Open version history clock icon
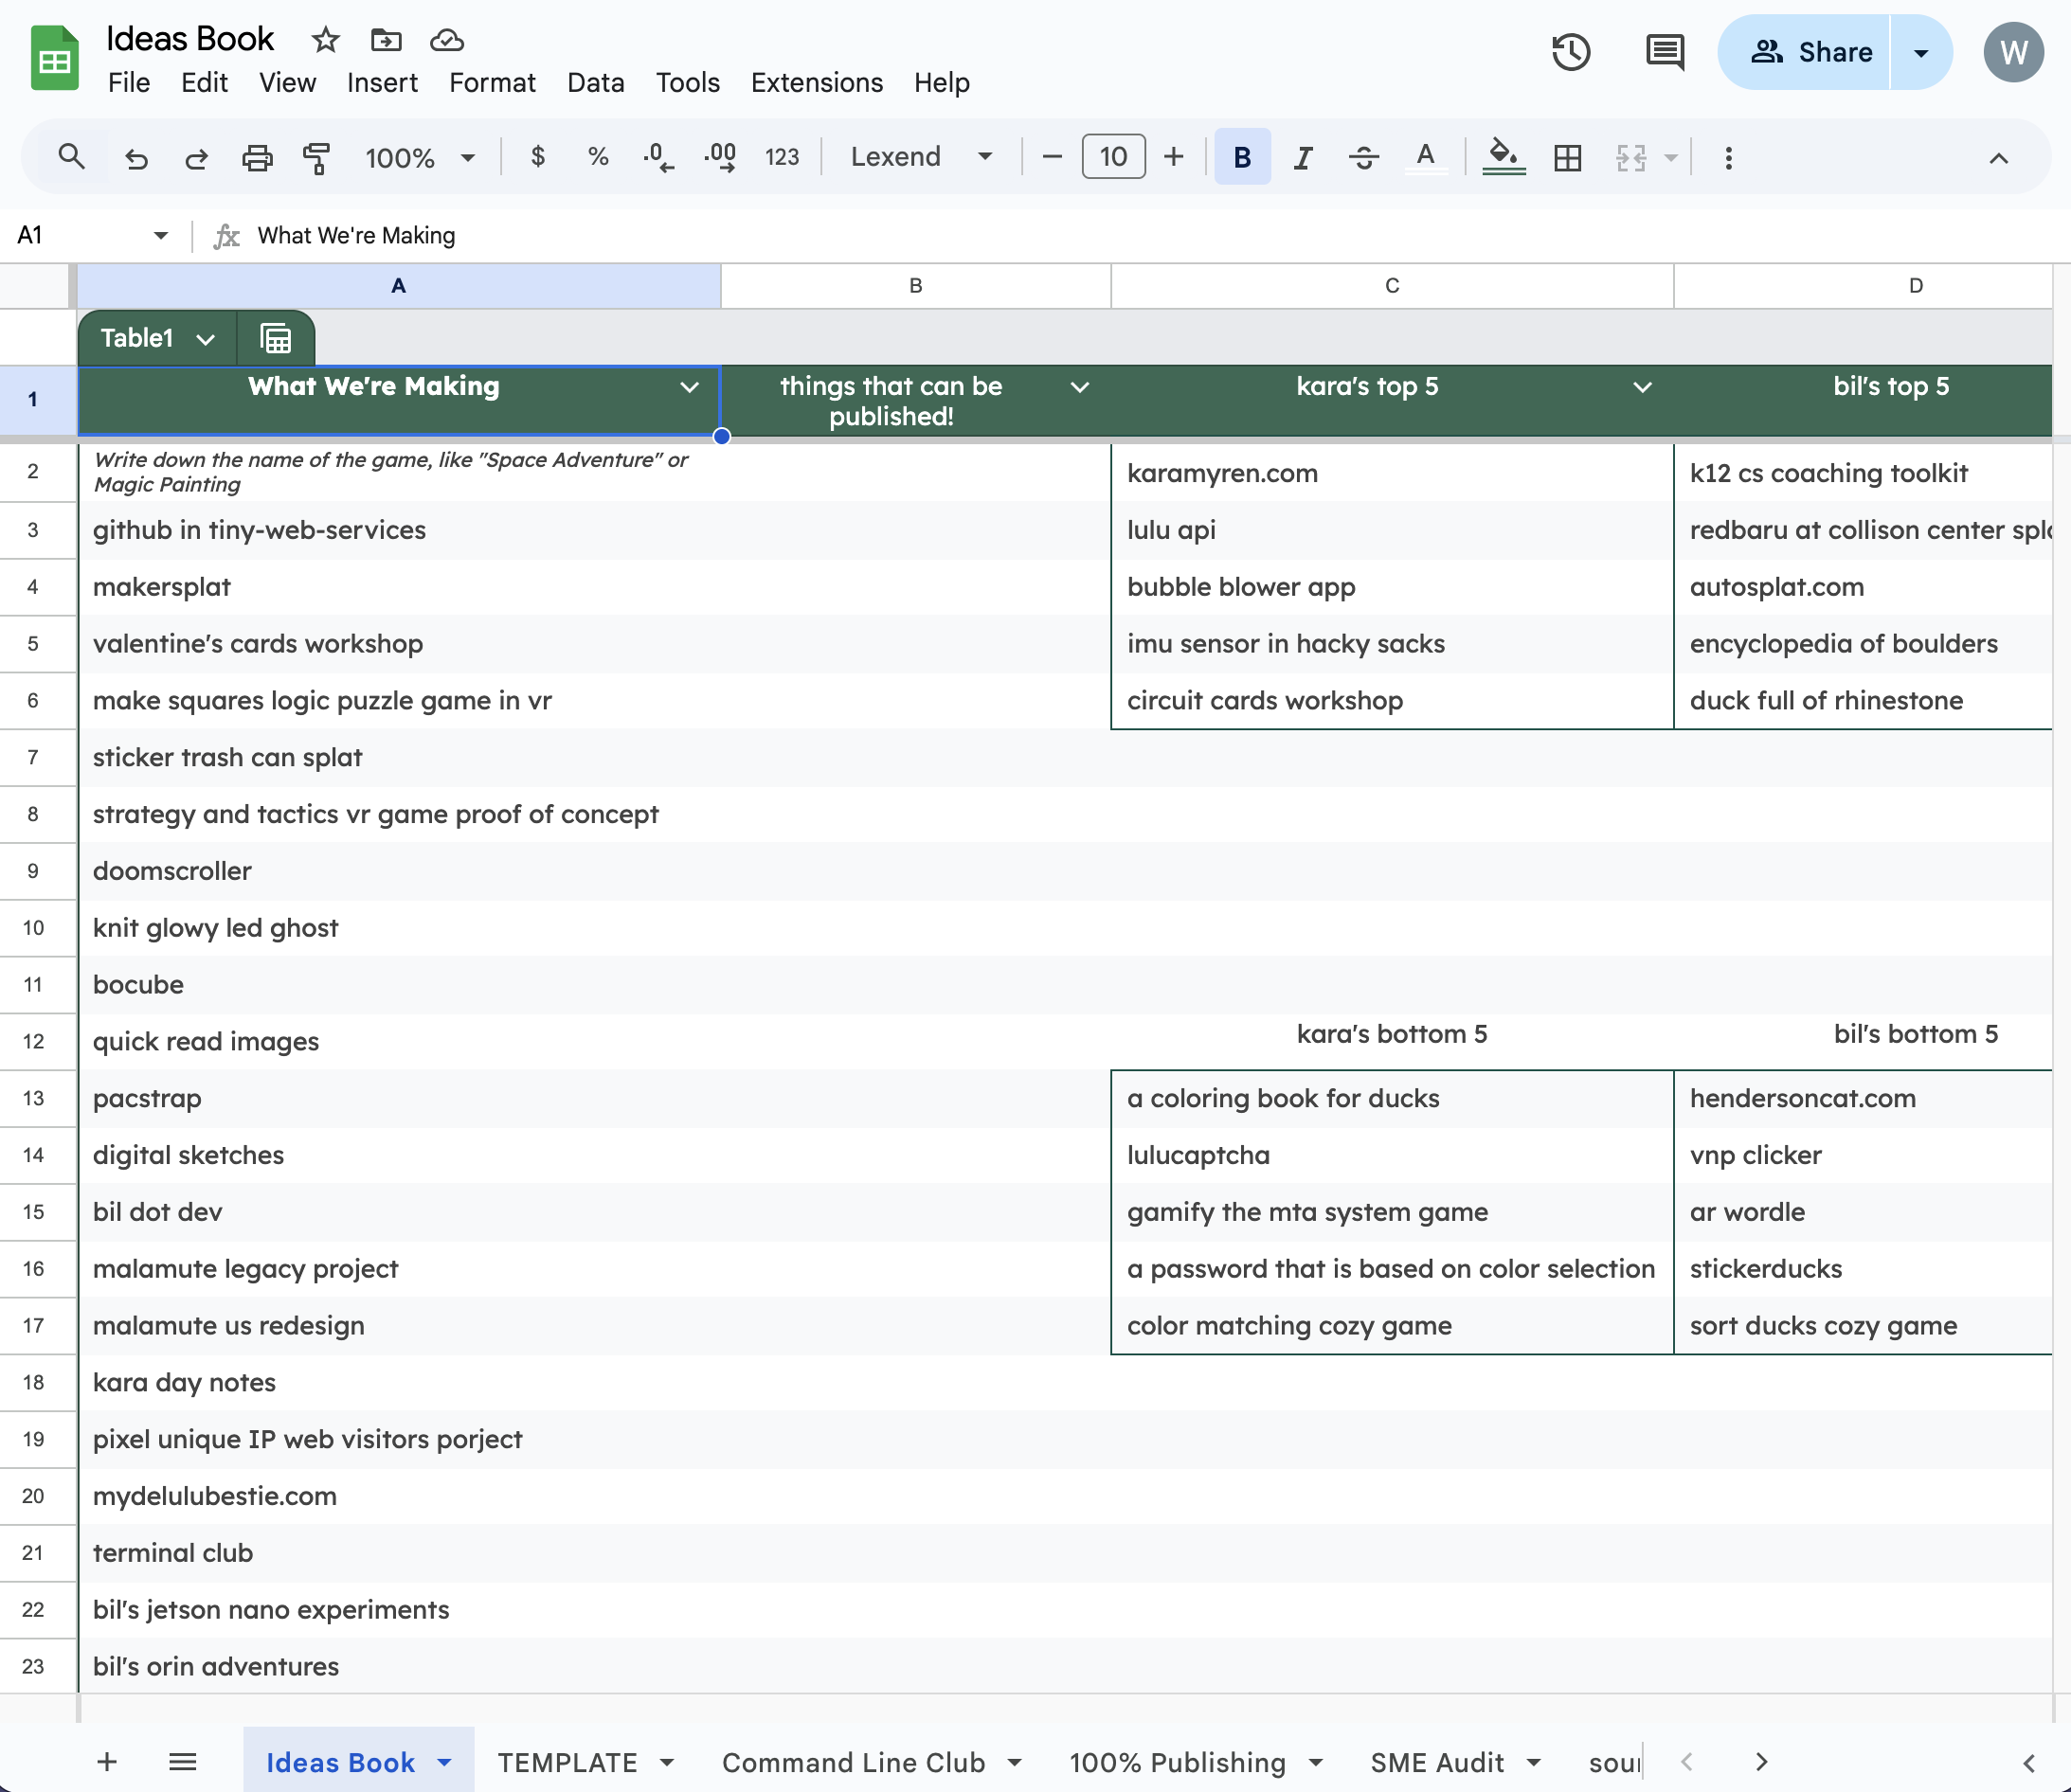The height and width of the screenshot is (1792, 2071). (1570, 52)
